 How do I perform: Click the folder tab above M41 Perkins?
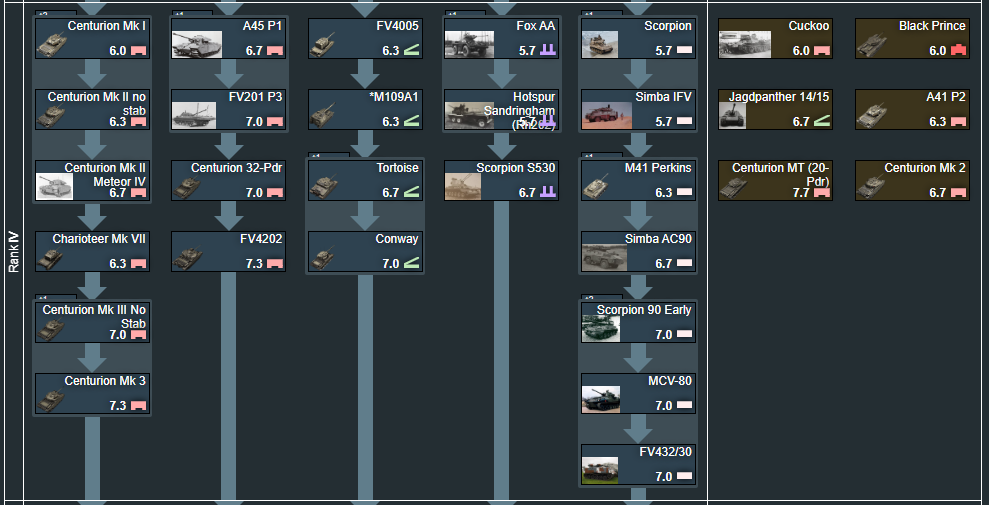click(x=604, y=156)
